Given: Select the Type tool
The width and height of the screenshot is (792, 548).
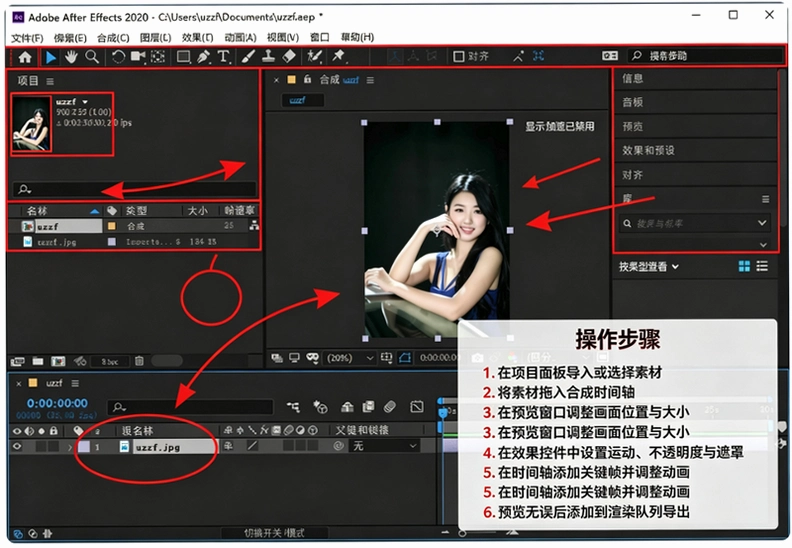Looking at the screenshot, I should click(223, 57).
